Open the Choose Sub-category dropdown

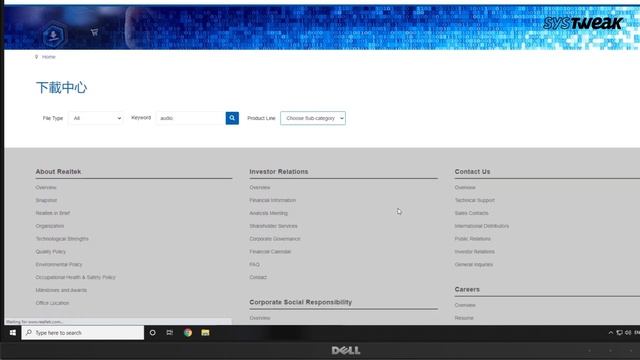coord(313,118)
